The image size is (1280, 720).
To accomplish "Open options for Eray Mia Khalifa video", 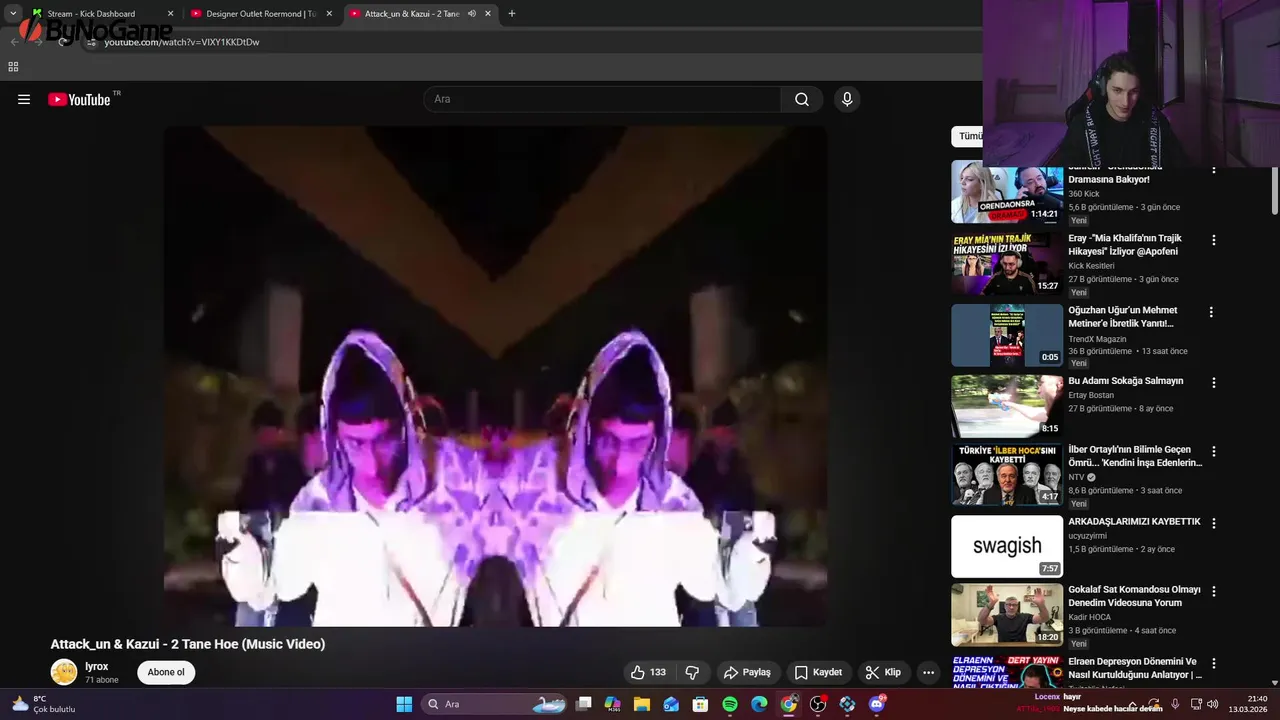I will 1214,240.
